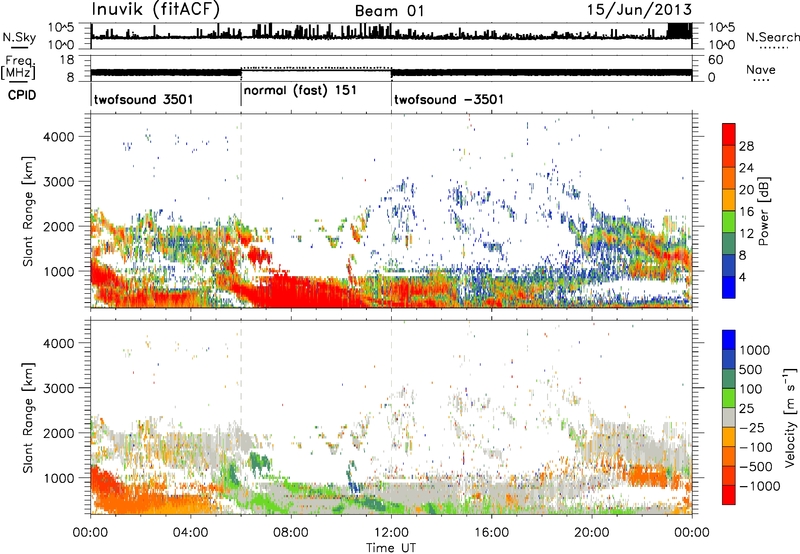Click the dotted Nave line in the frequency panel
This screenshot has width=800, height=554.
point(316,67)
